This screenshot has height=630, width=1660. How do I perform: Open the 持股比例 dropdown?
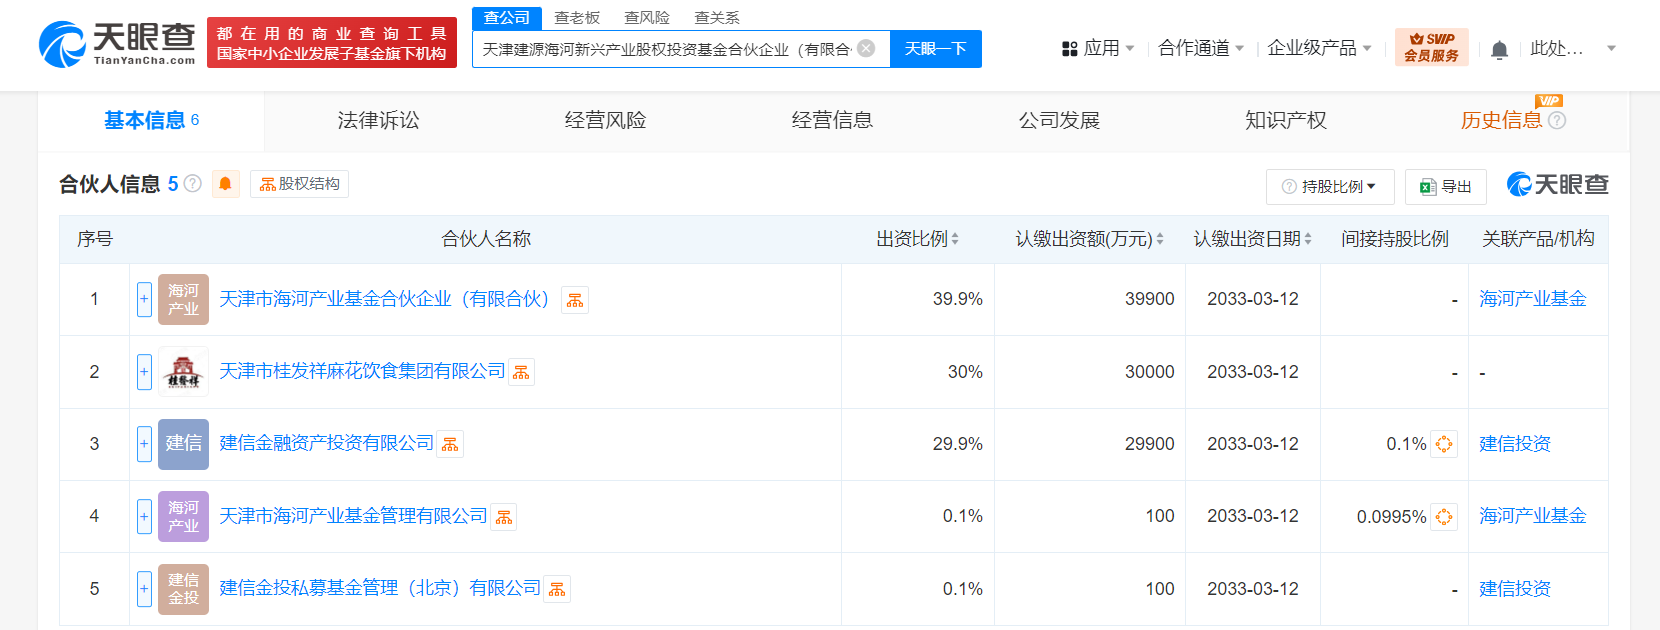tap(1329, 187)
